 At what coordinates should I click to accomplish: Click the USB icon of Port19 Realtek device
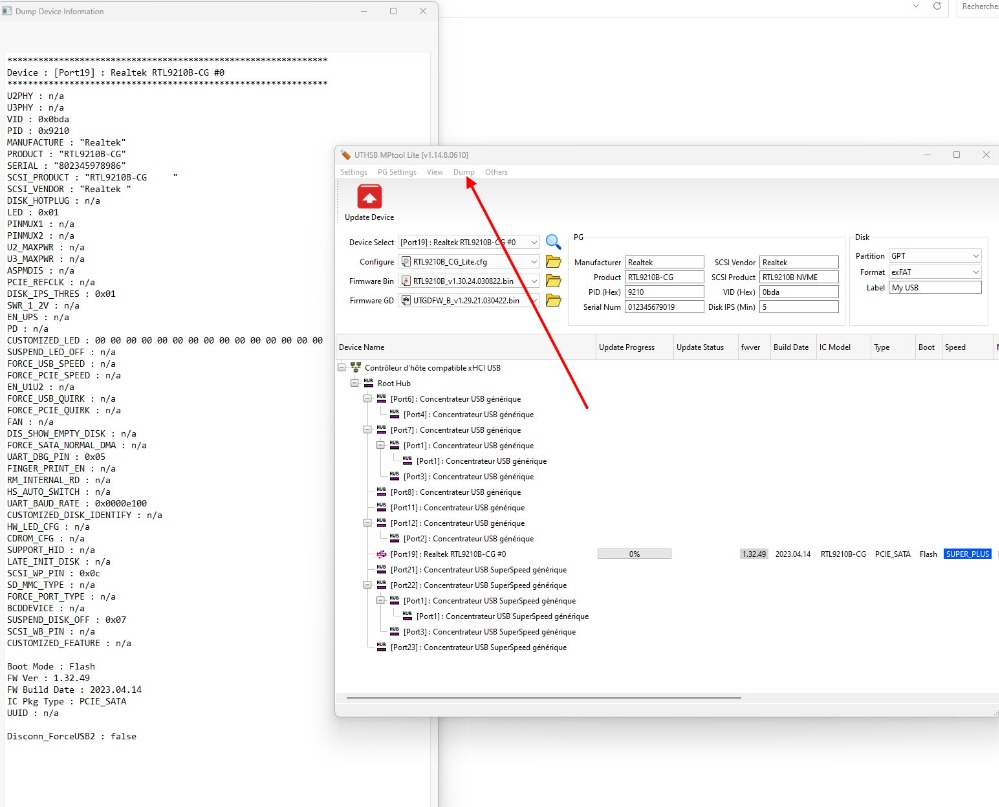381,554
